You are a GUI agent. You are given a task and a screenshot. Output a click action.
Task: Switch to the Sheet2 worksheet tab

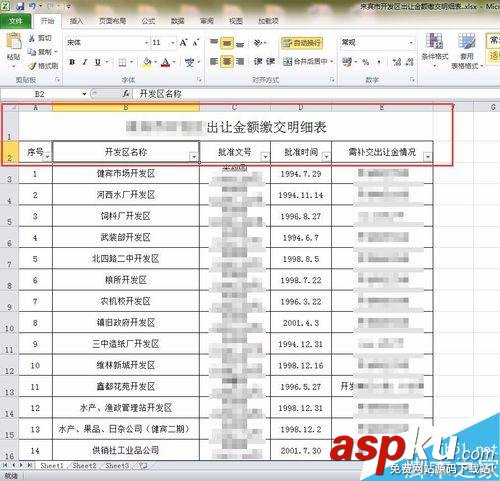[84, 466]
